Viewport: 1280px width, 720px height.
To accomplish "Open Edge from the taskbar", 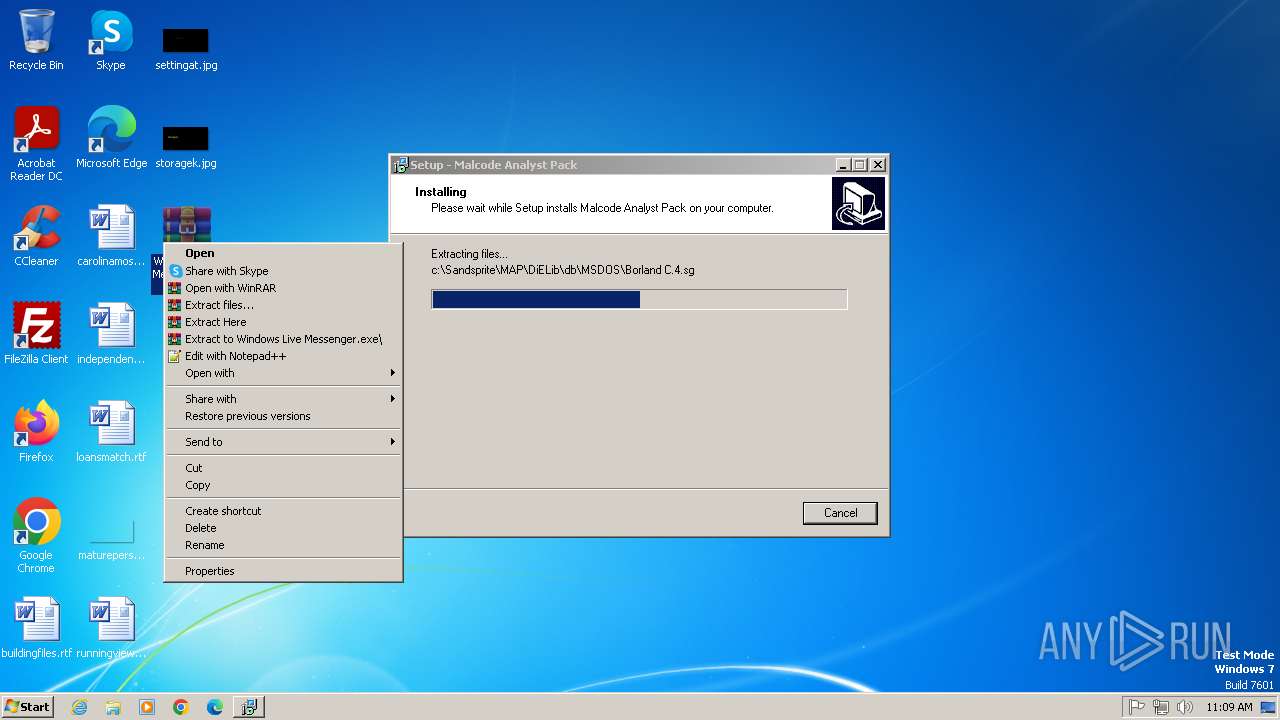I will [x=215, y=707].
